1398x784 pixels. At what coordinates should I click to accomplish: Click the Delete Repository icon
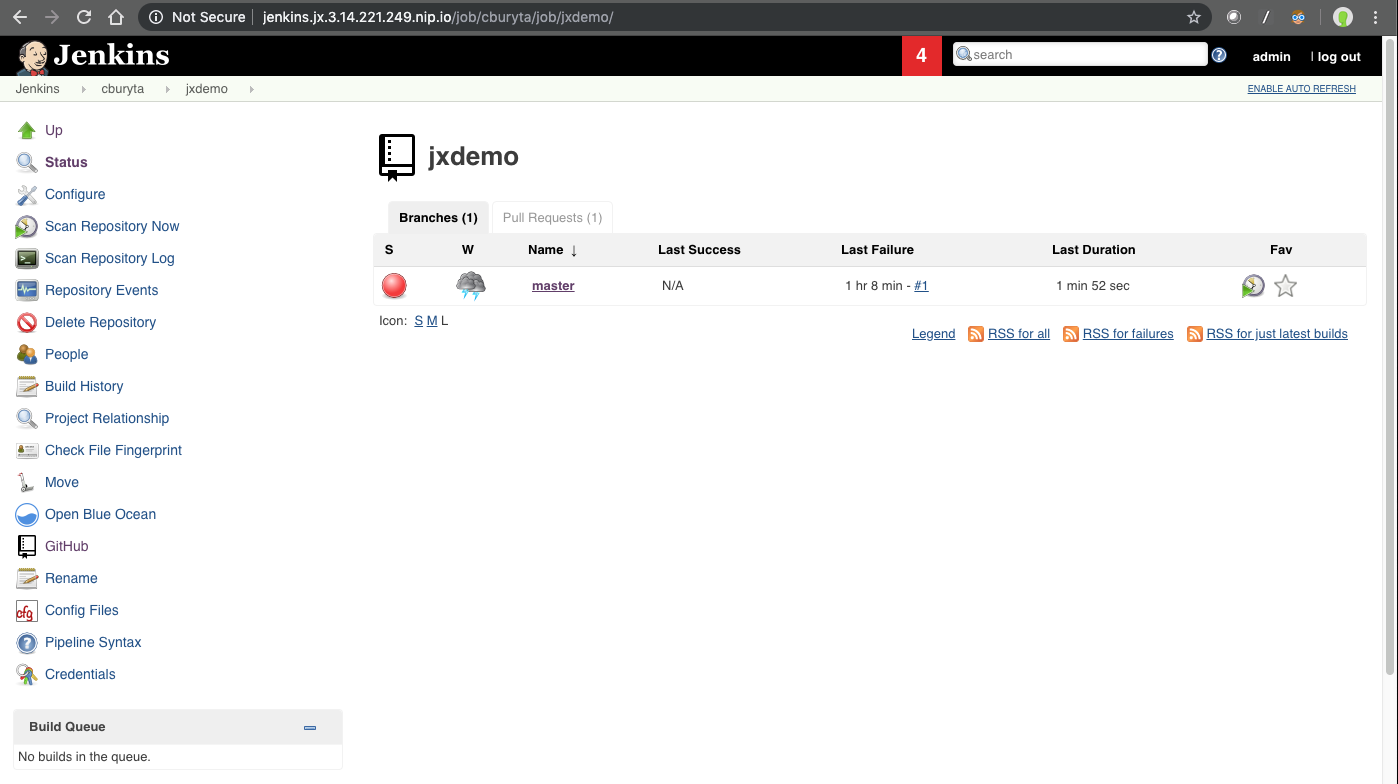(27, 323)
